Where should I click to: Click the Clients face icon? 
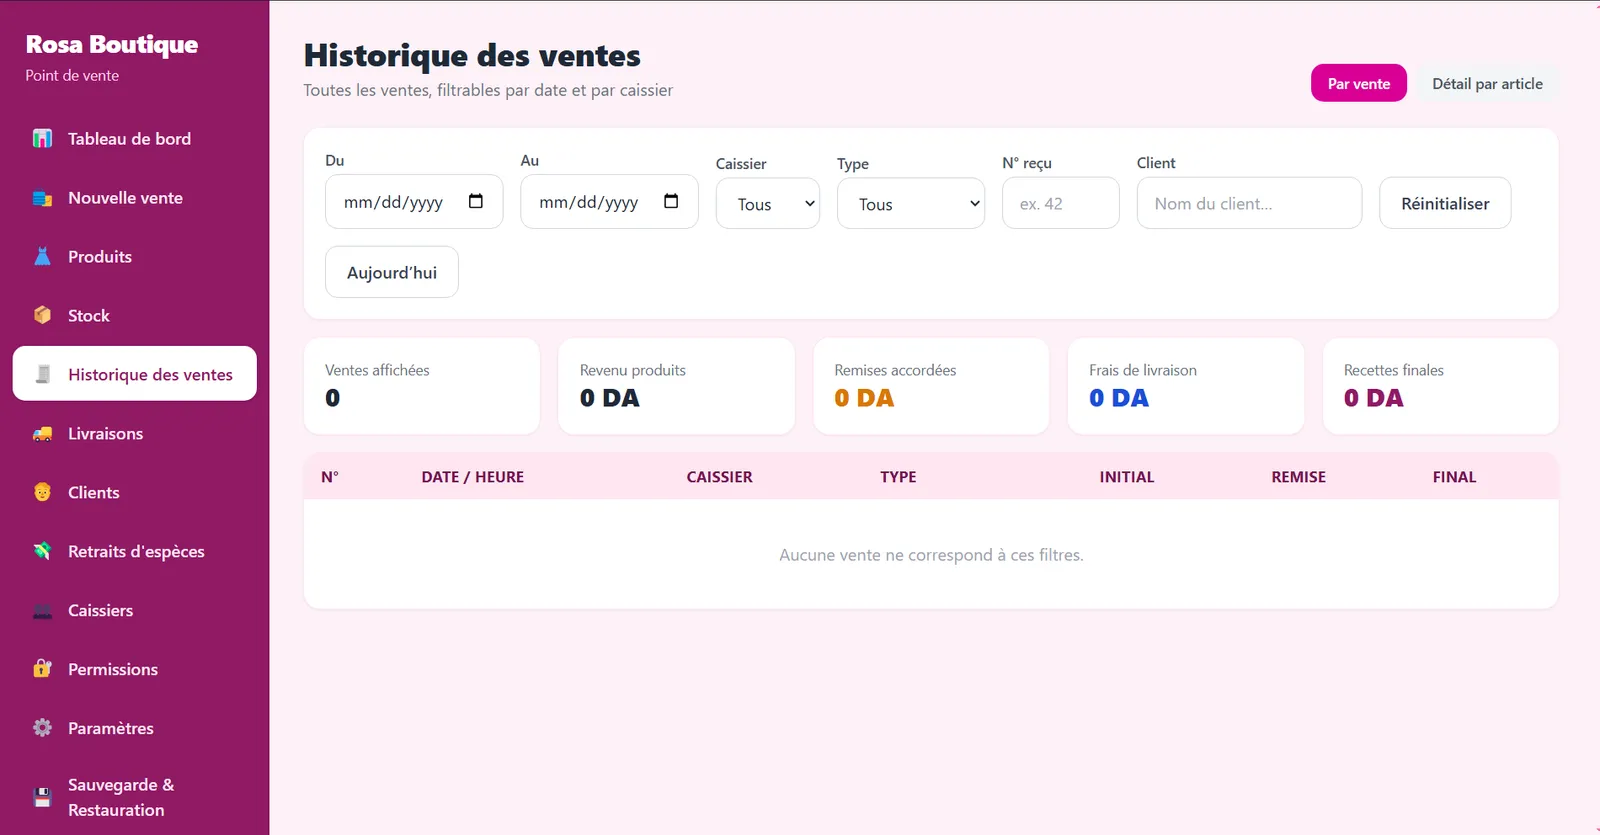click(42, 492)
